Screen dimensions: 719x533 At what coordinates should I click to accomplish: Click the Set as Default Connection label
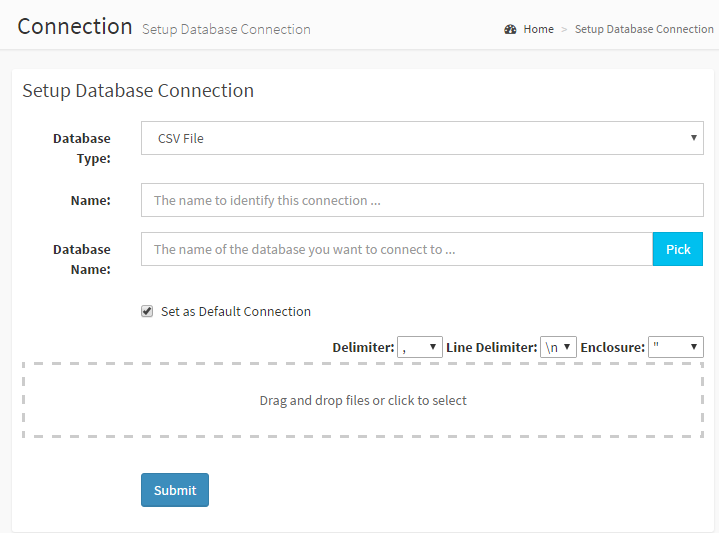tap(236, 312)
